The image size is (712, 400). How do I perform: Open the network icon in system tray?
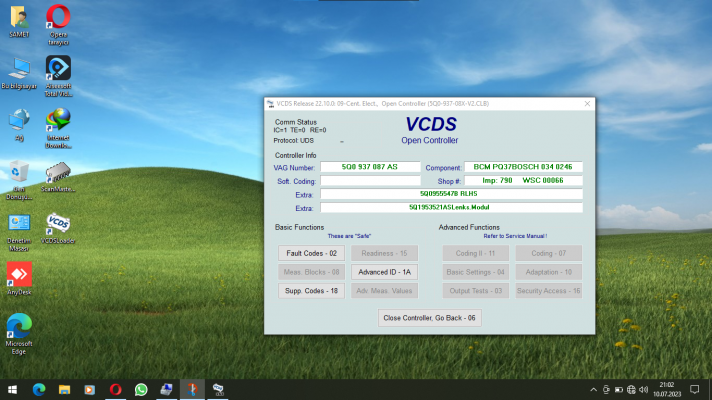click(x=631, y=390)
